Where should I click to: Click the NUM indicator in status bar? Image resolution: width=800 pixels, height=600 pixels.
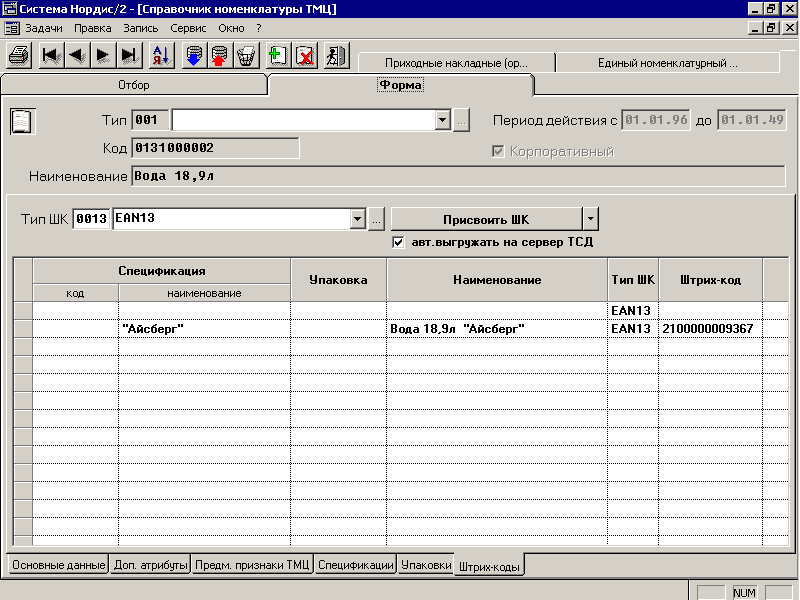(744, 592)
